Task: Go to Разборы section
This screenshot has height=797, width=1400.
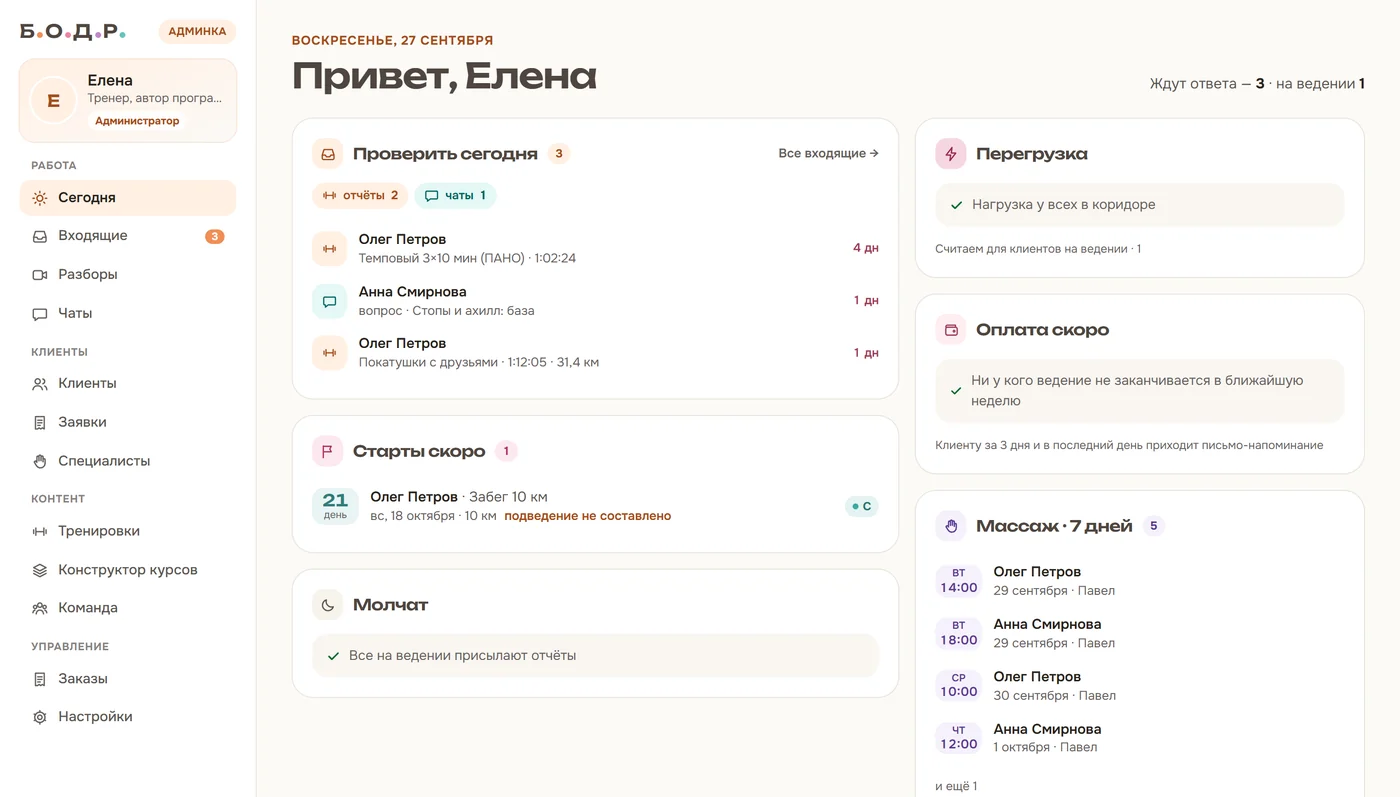Action: point(128,274)
